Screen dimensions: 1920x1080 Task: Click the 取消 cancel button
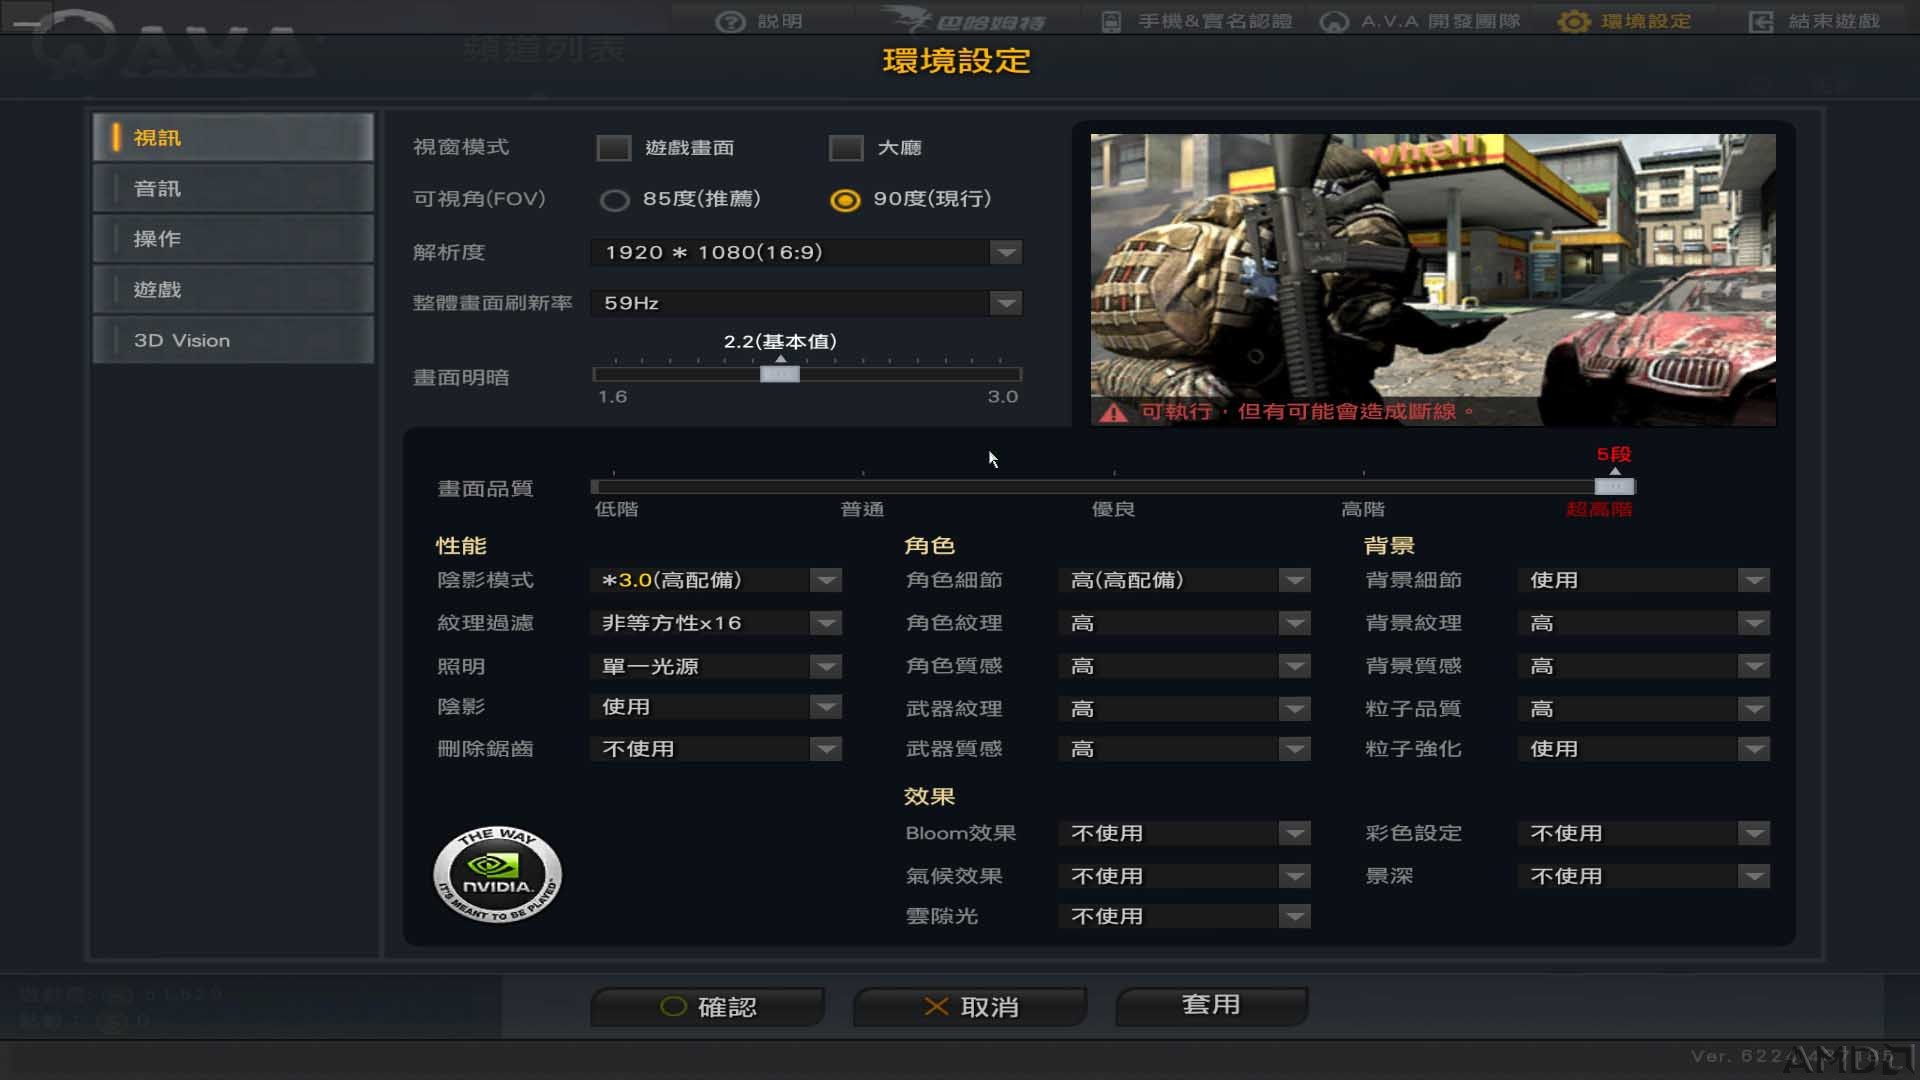pos(970,1007)
